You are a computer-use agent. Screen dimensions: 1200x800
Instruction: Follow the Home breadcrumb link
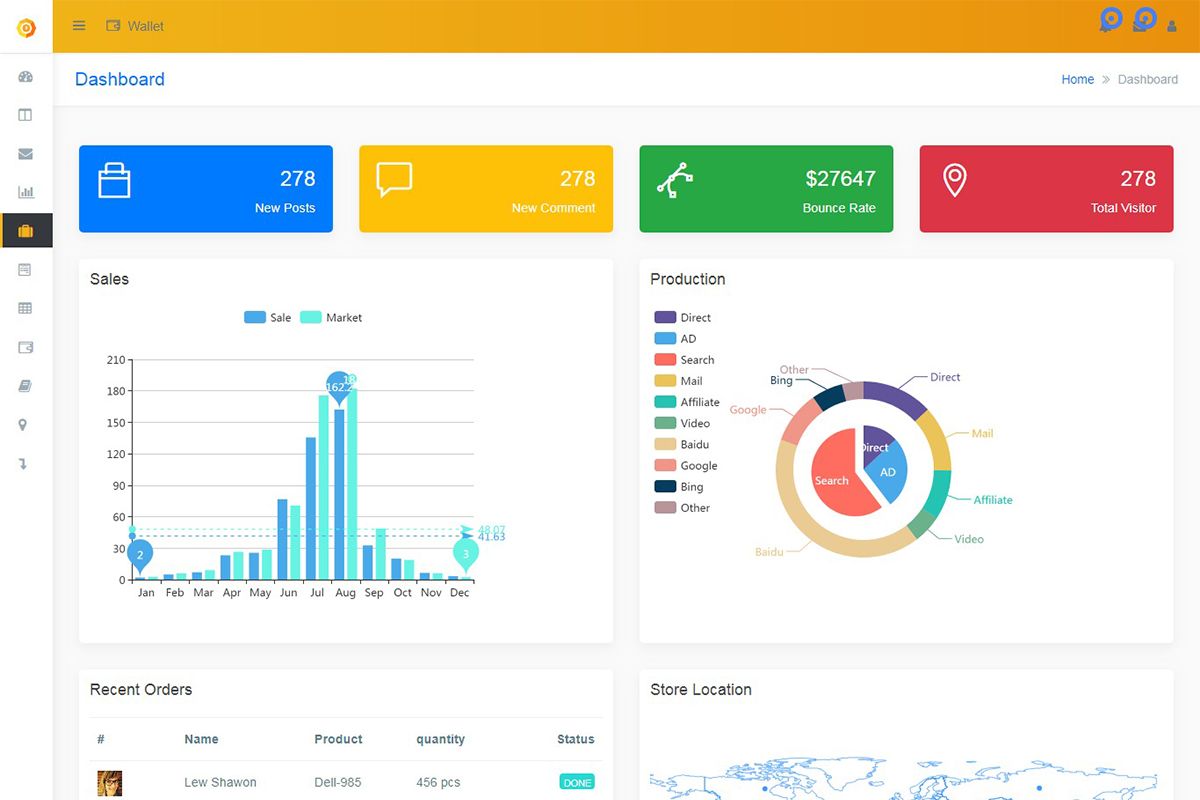(1078, 79)
